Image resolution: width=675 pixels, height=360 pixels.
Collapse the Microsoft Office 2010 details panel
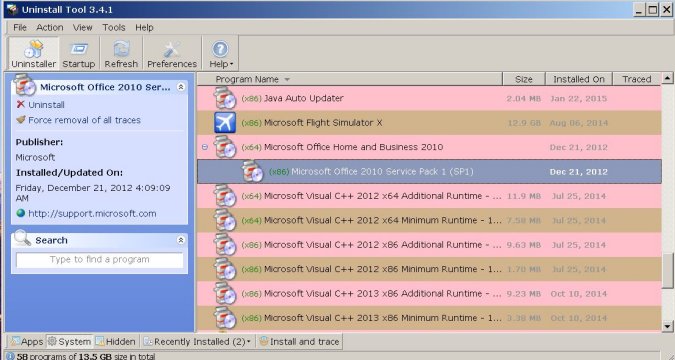point(181,87)
